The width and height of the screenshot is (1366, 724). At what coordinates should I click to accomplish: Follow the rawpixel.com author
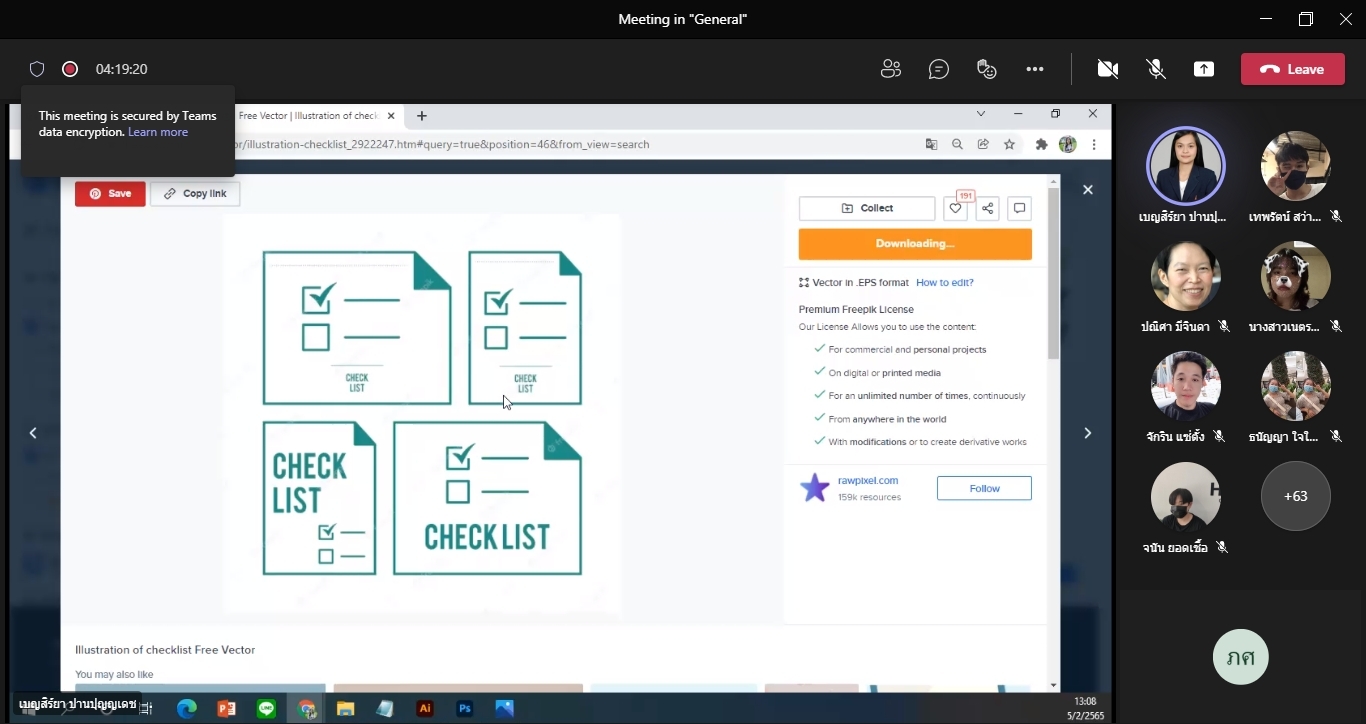click(x=984, y=488)
